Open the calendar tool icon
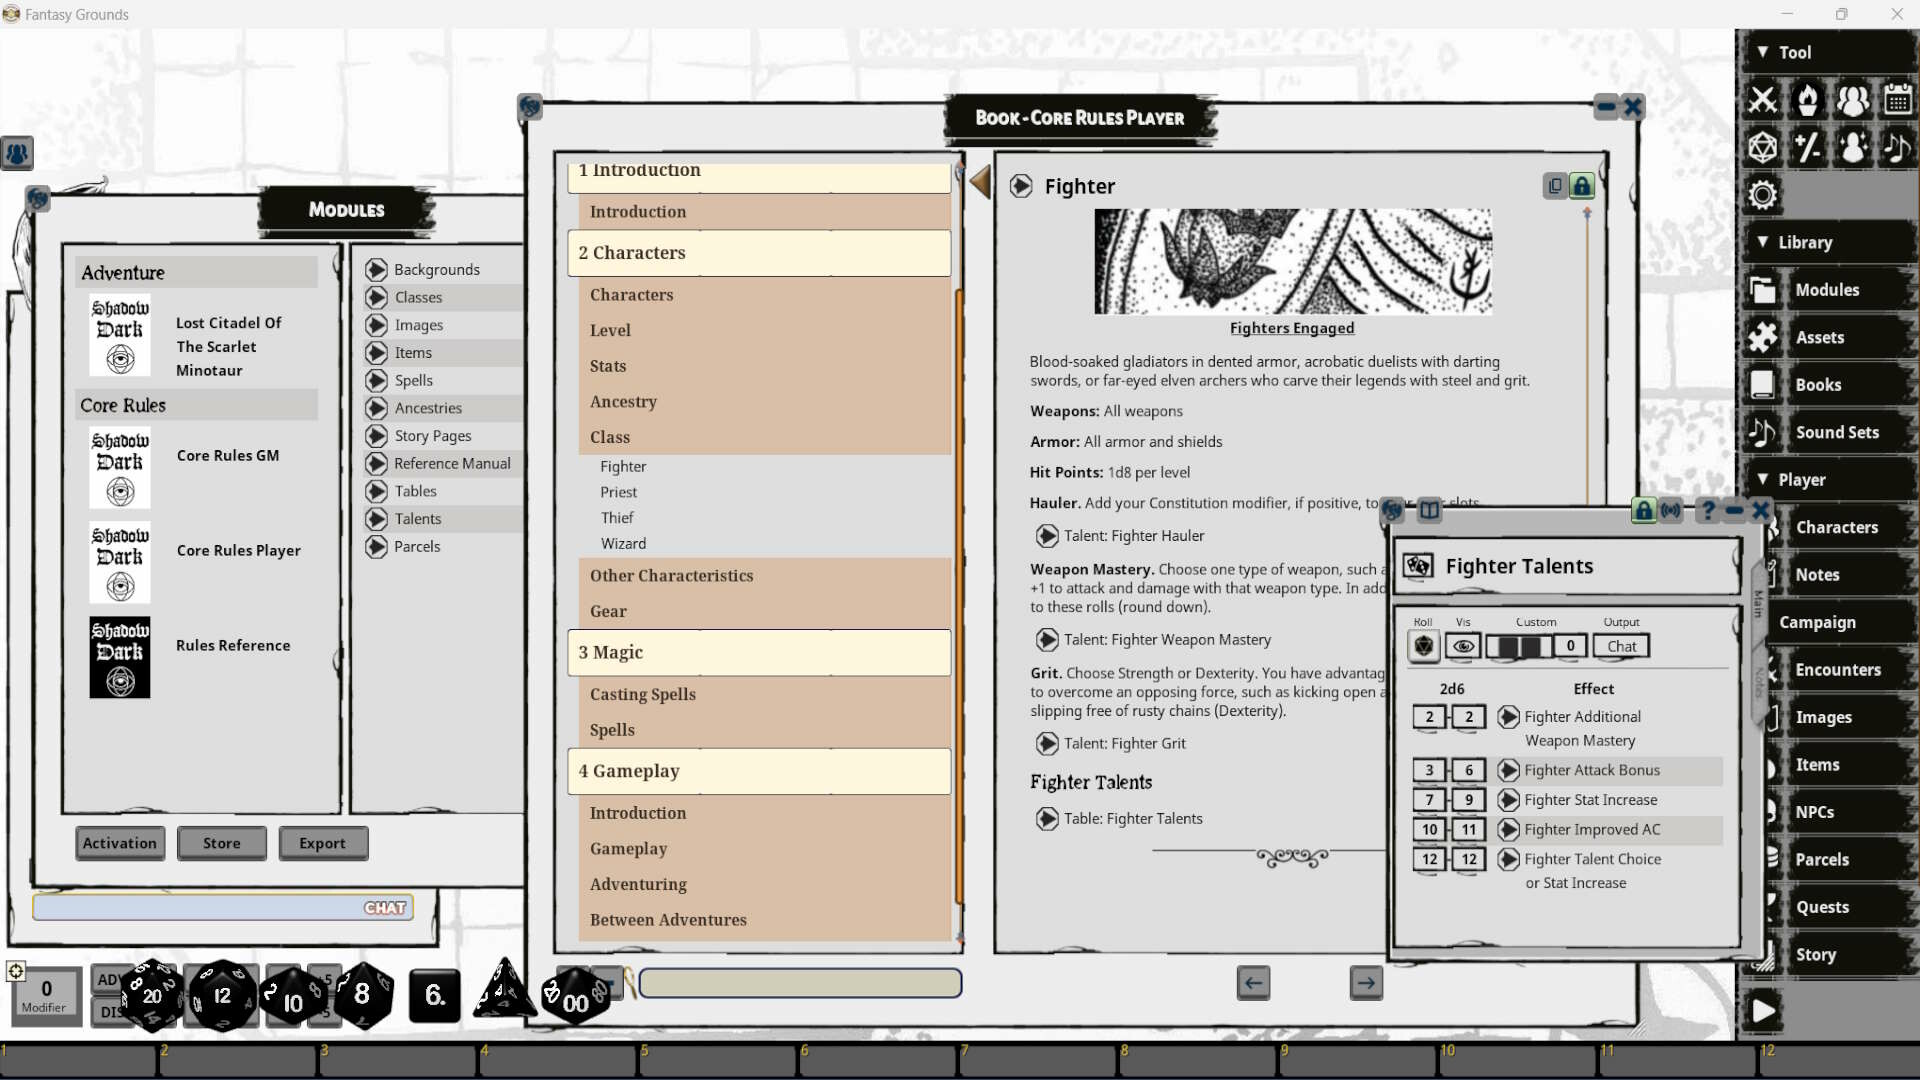This screenshot has height=1080, width=1920. pyautogui.click(x=1897, y=100)
